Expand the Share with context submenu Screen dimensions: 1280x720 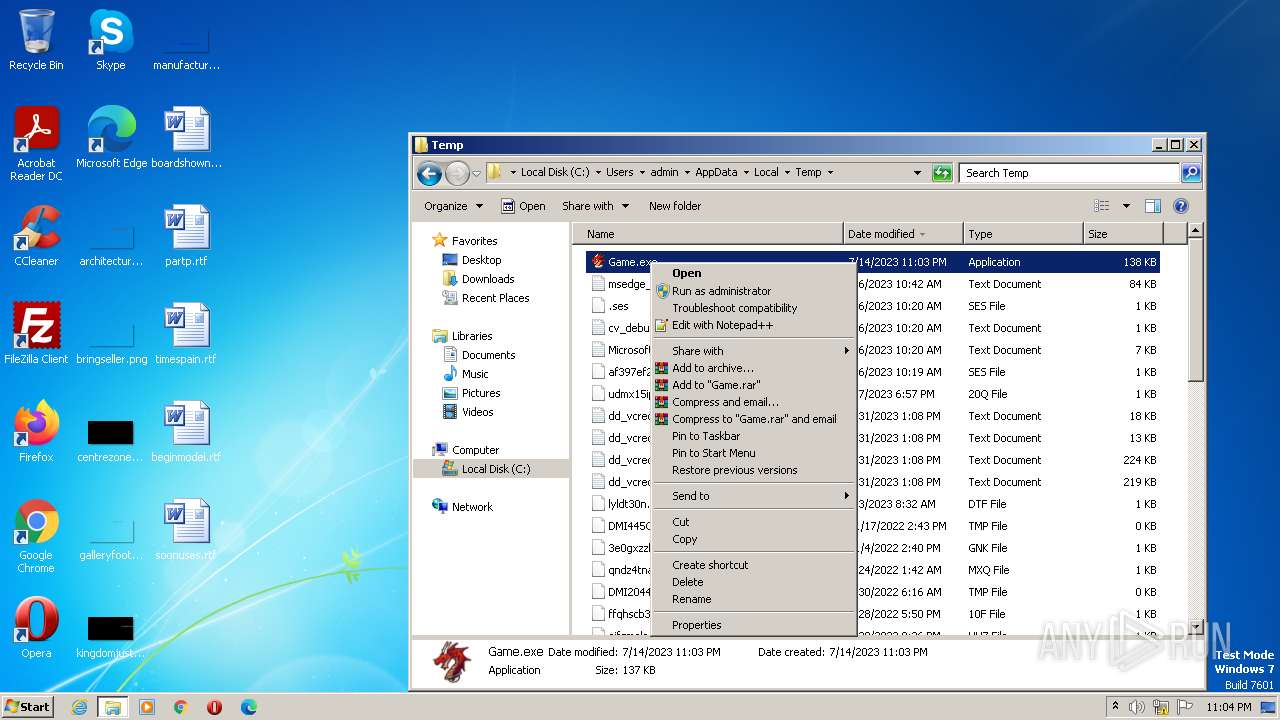click(x=753, y=351)
